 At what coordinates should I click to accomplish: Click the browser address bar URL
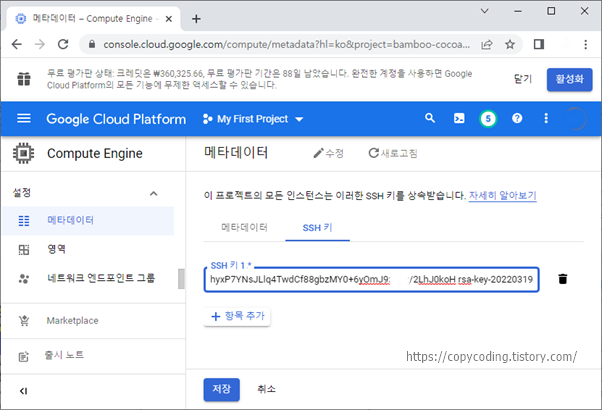[286, 45]
